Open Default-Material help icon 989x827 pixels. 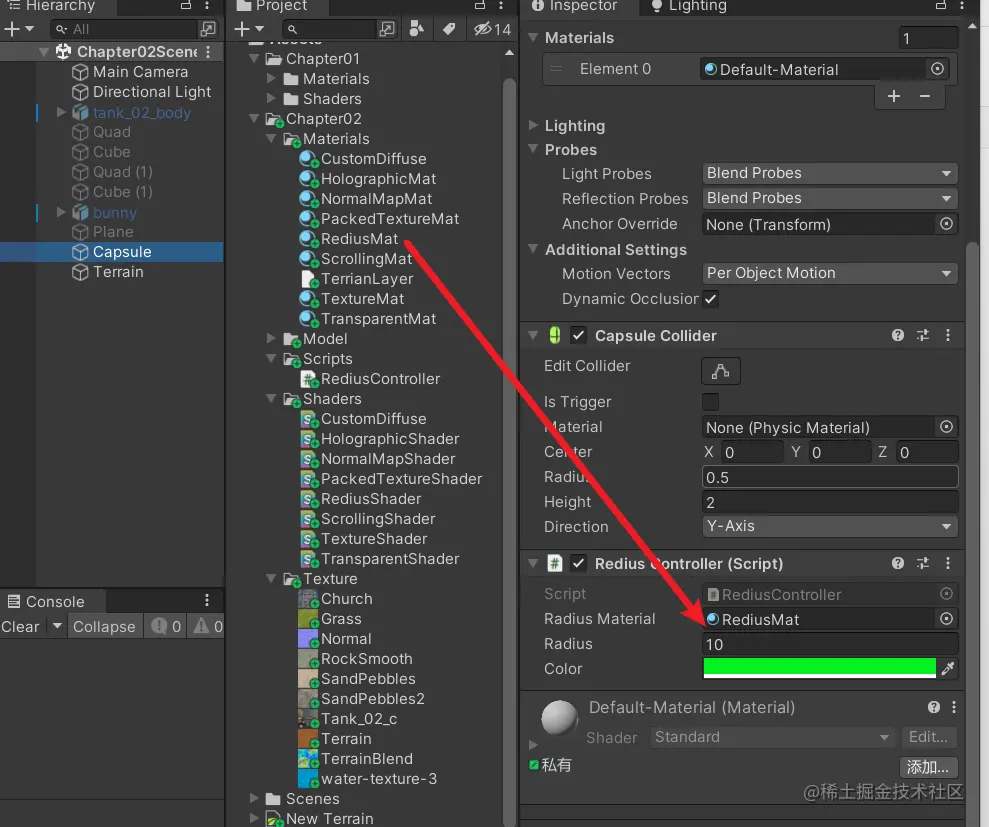(934, 707)
